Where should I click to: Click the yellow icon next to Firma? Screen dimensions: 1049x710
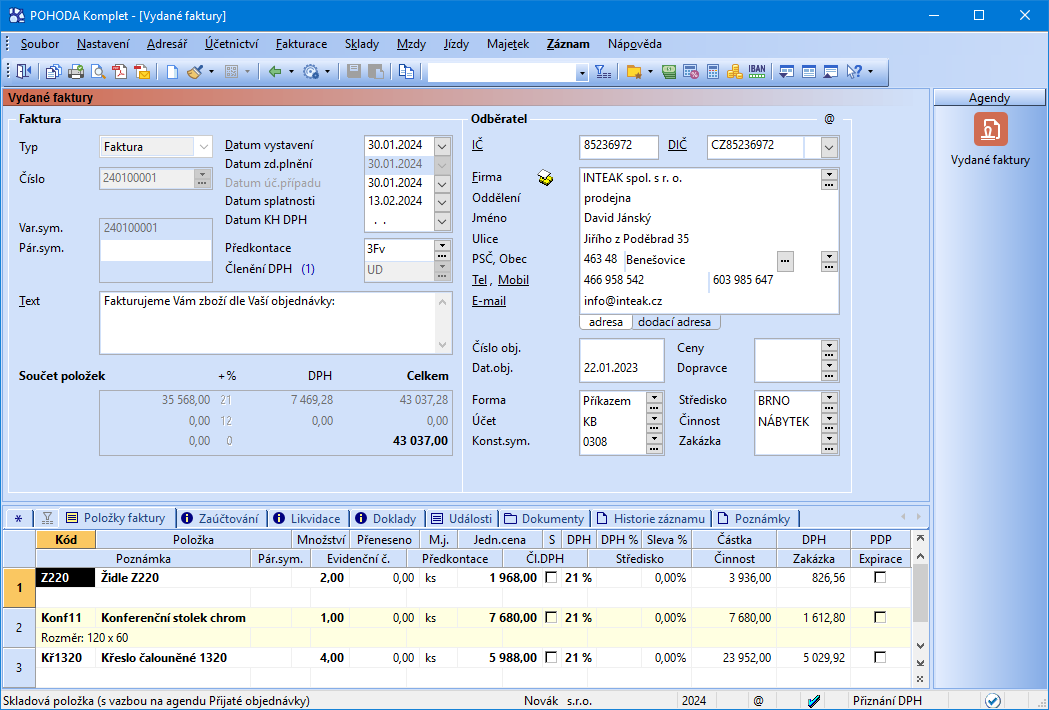[x=545, y=178]
